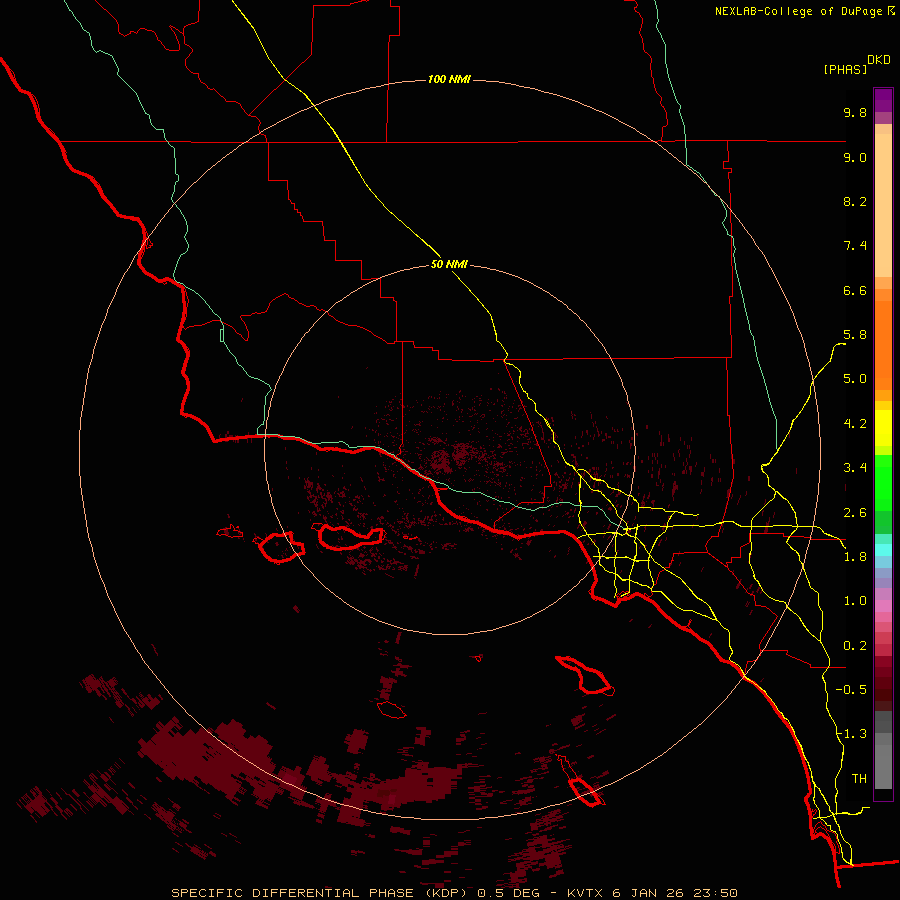This screenshot has width=900, height=900.
Task: Pick the cyan segment of color bar
Action: click(883, 550)
